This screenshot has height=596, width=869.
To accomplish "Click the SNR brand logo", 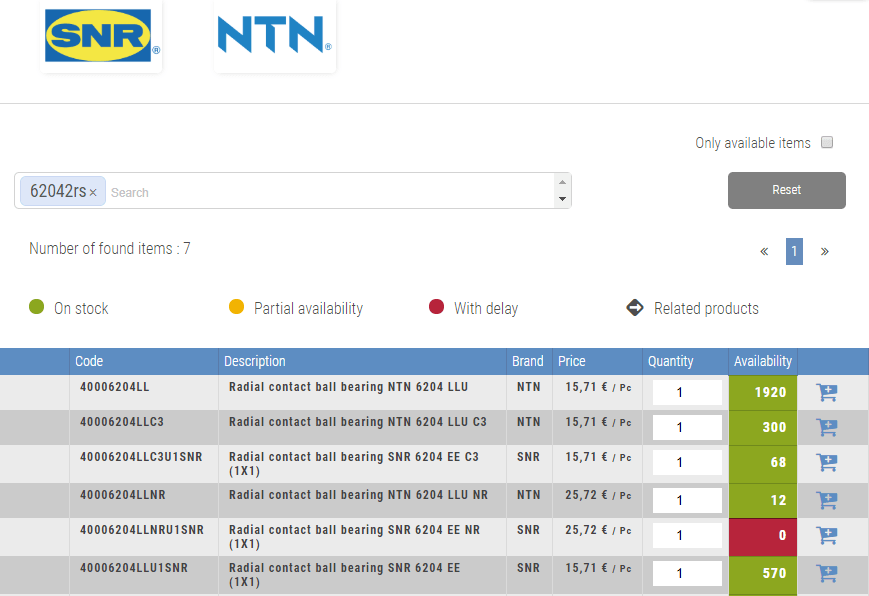I will [x=102, y=35].
